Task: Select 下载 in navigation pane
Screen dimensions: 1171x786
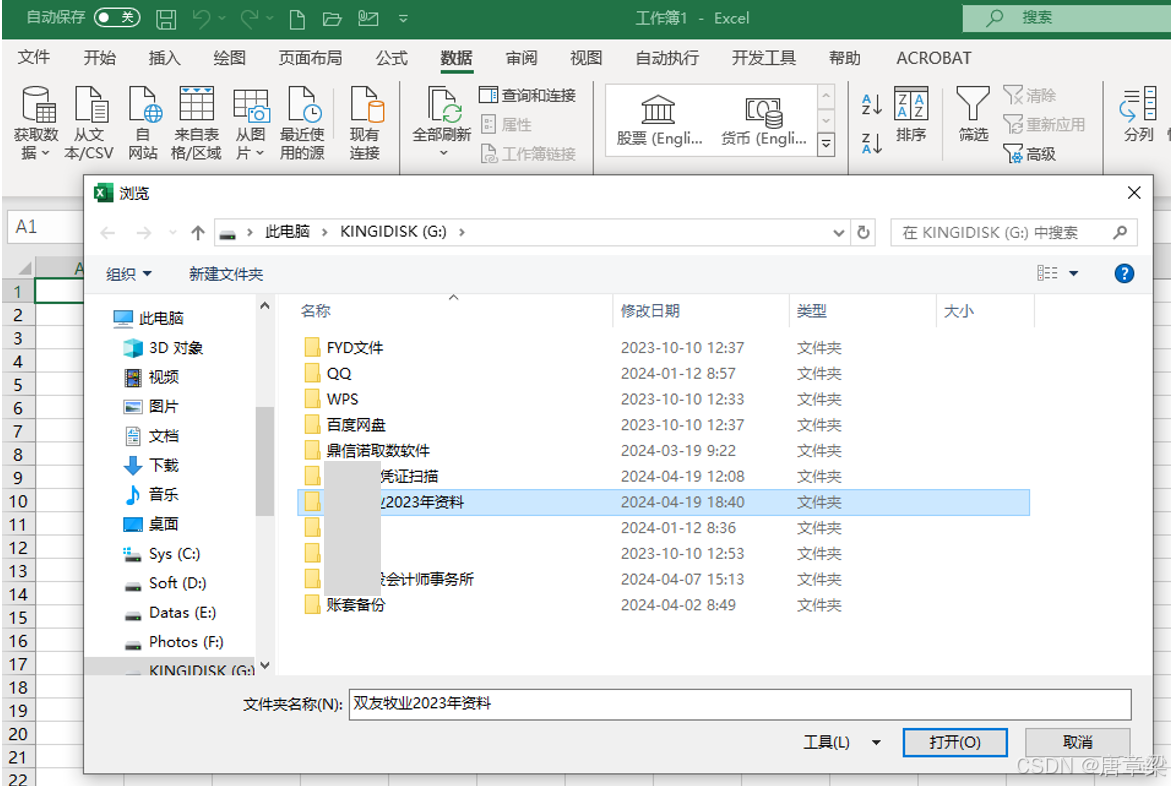Action: (152, 465)
